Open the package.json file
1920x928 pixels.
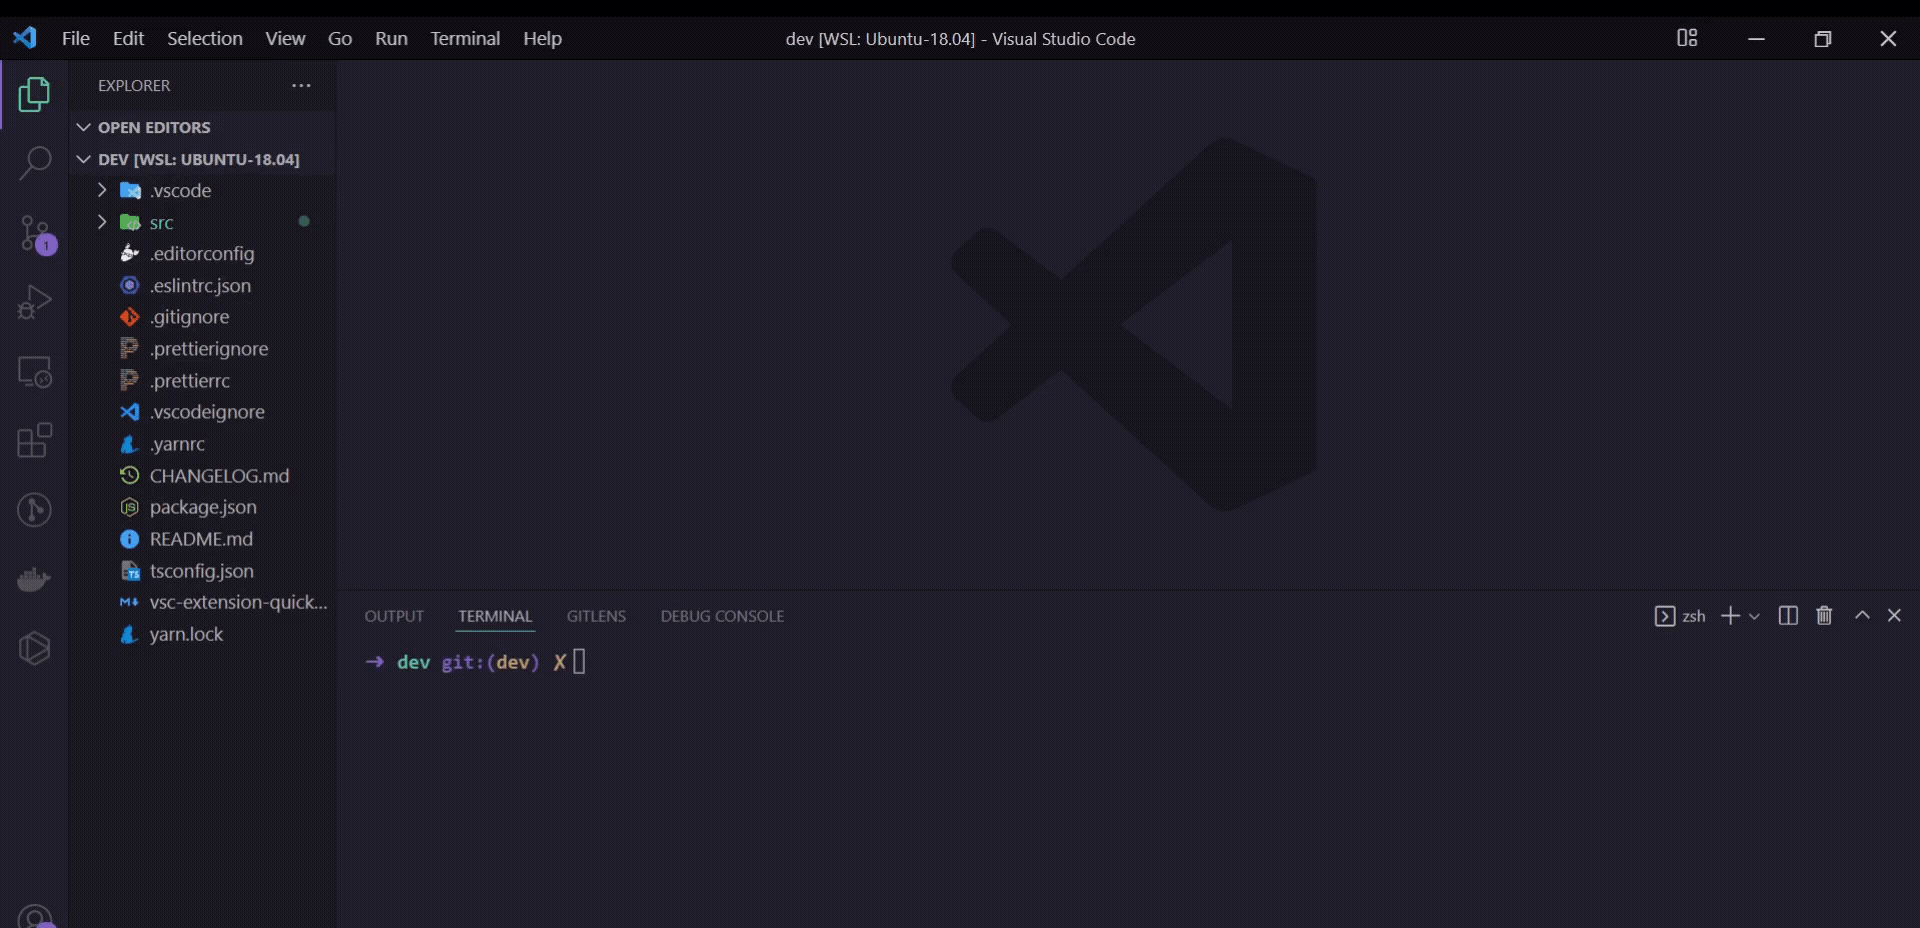tap(202, 507)
